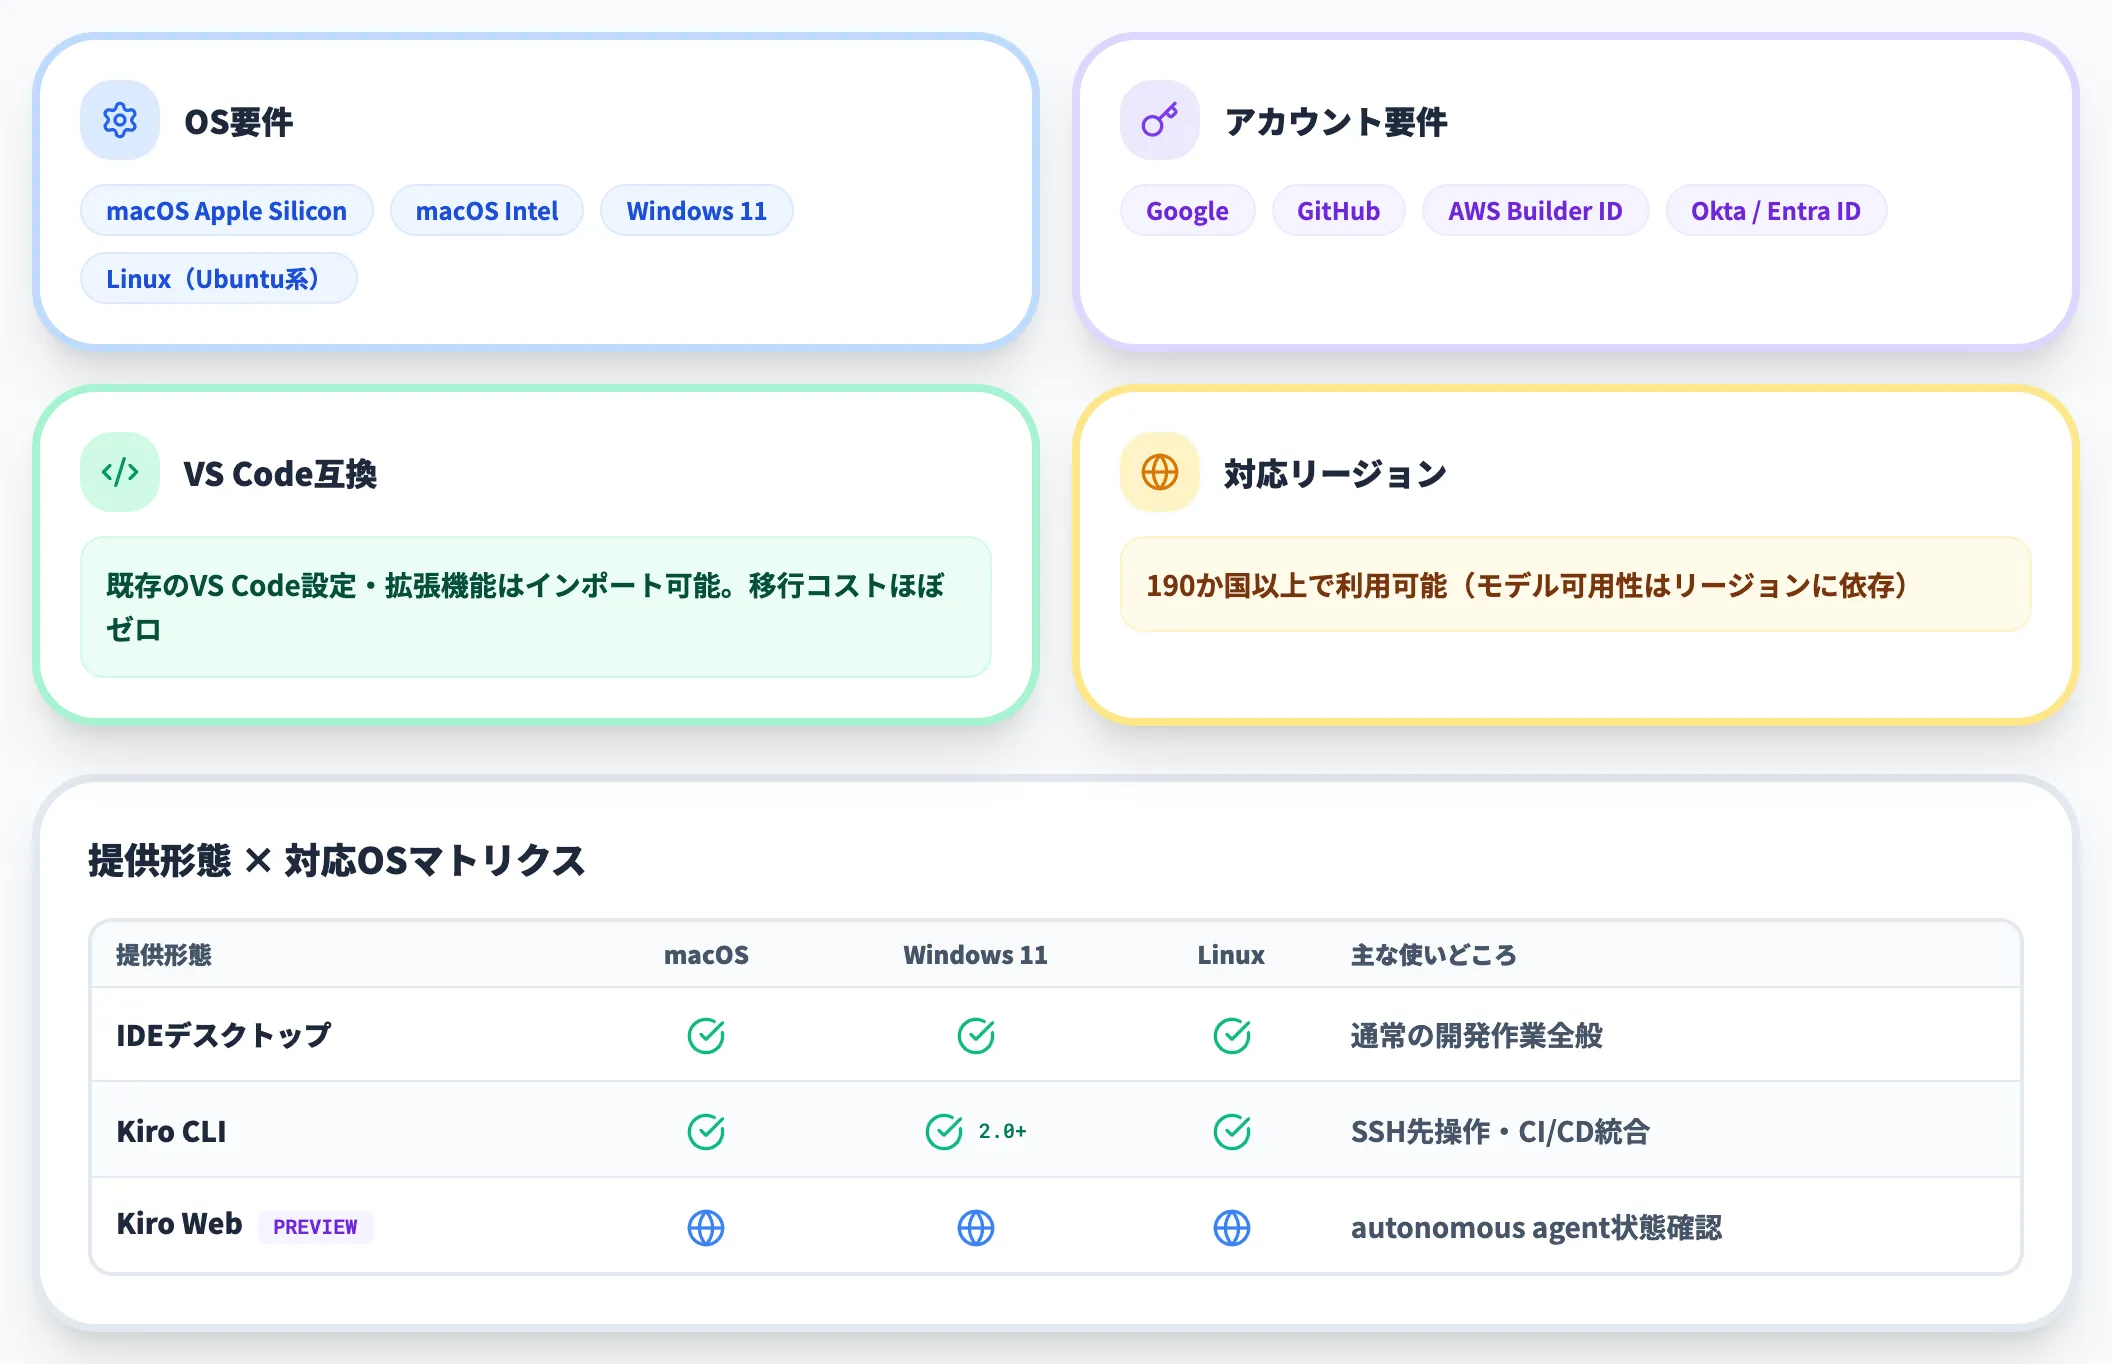
Task: Choose the AWS Builder ID tag
Action: [x=1536, y=211]
